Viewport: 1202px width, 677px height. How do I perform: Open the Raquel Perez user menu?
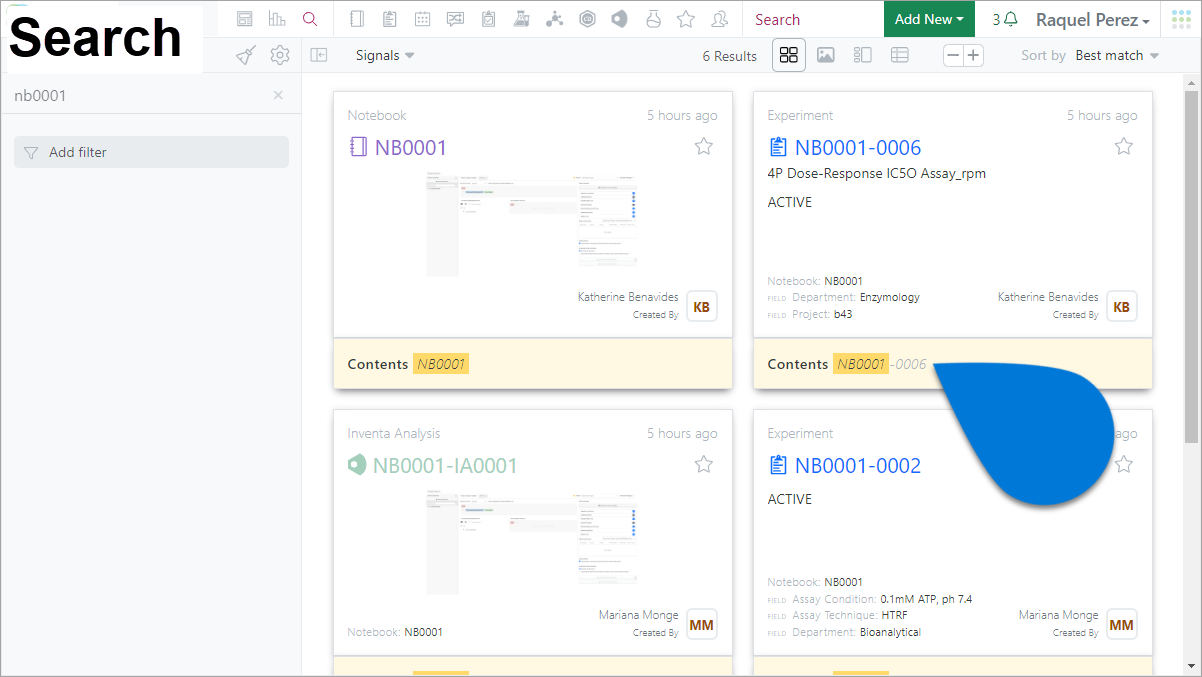[x=1092, y=20]
